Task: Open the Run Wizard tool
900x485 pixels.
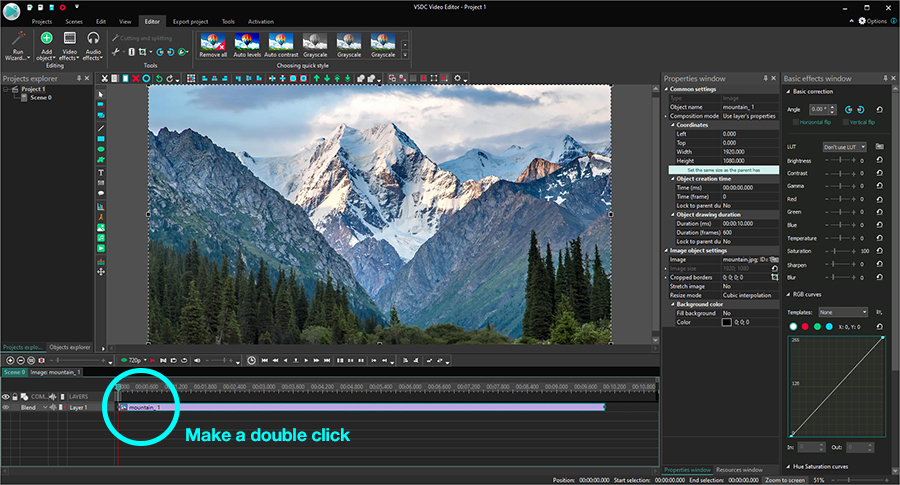Action: tap(18, 44)
